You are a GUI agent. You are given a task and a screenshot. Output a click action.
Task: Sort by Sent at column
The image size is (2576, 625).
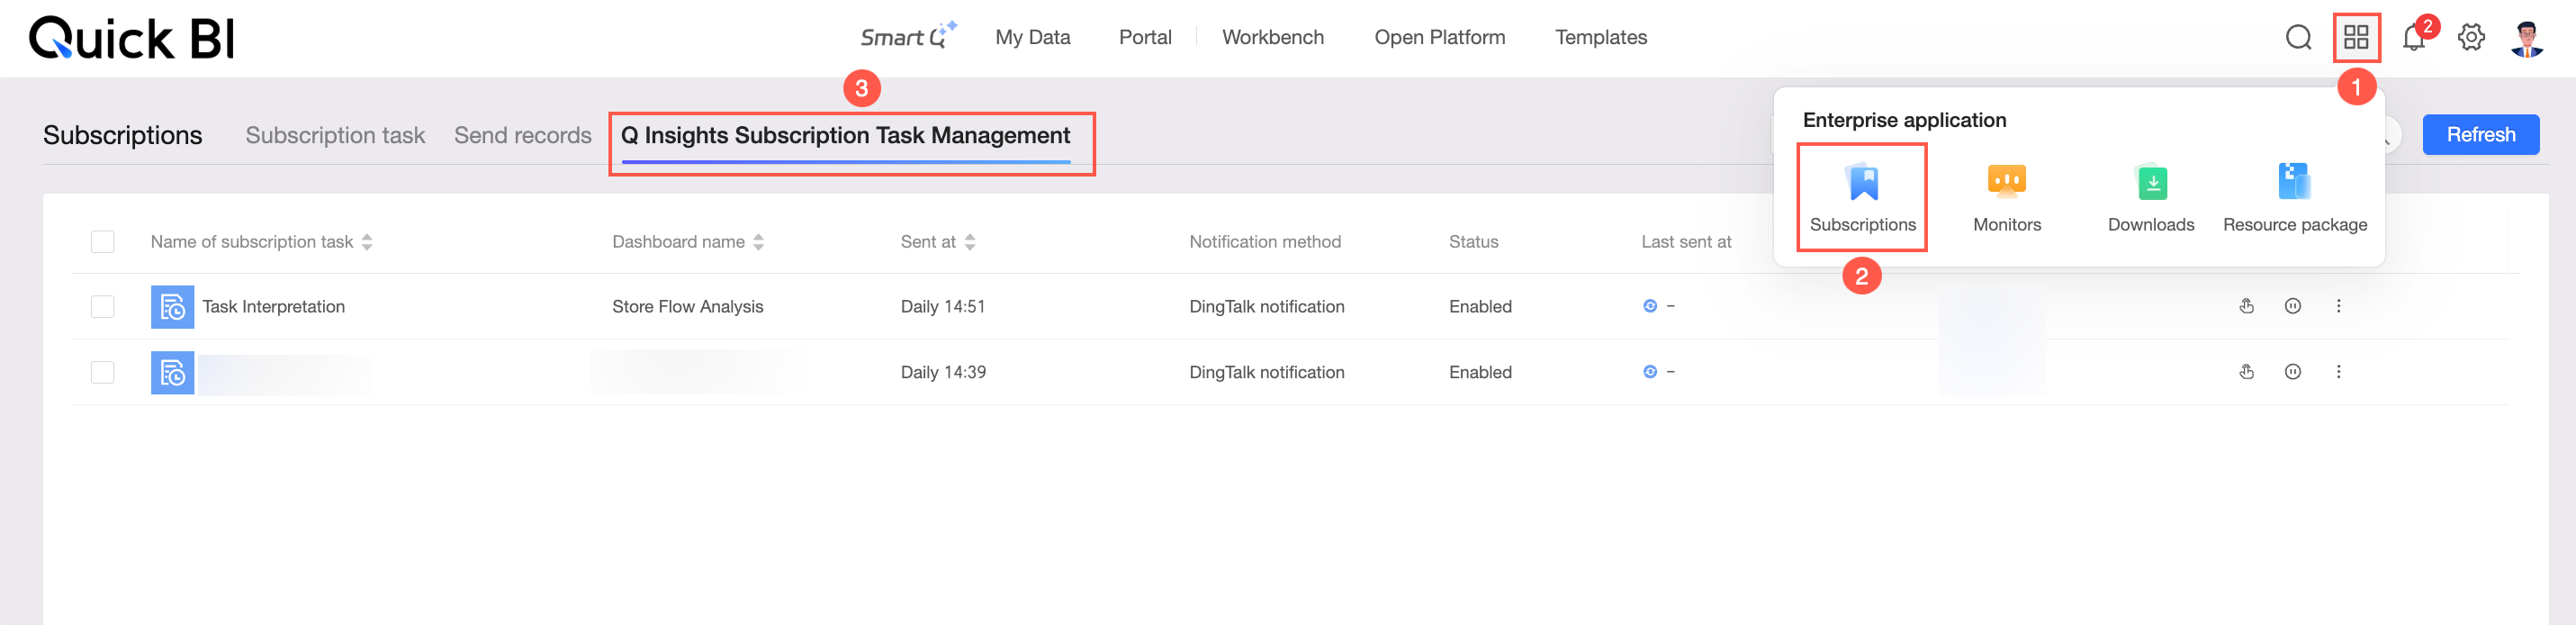[969, 242]
